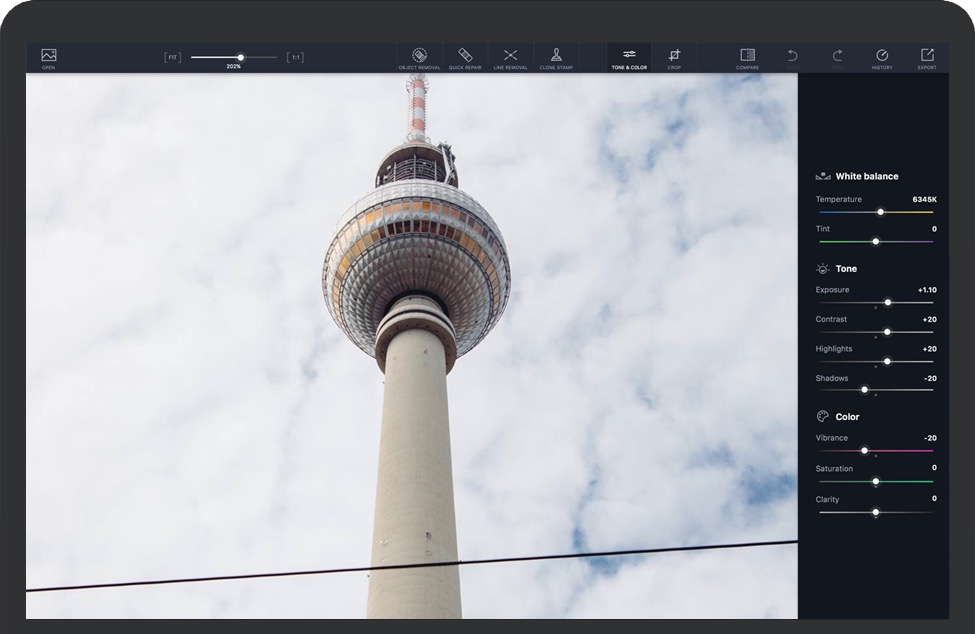
Task: Toggle the Compare before/after view
Action: tap(747, 57)
